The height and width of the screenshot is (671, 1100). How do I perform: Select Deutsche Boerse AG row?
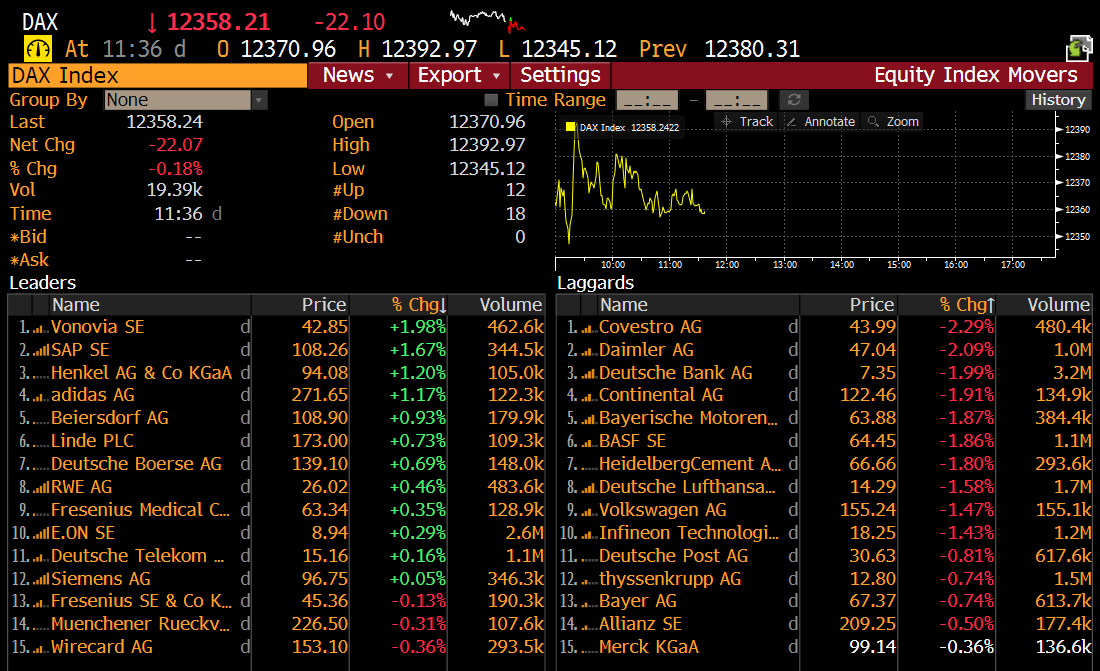point(276,464)
